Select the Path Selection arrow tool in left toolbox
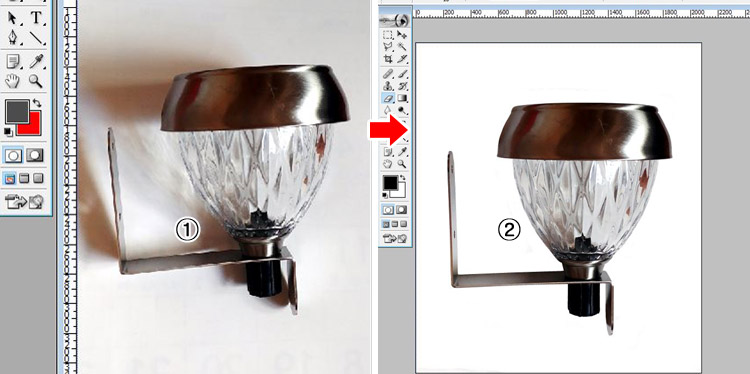The height and width of the screenshot is (374, 750). pos(12,18)
